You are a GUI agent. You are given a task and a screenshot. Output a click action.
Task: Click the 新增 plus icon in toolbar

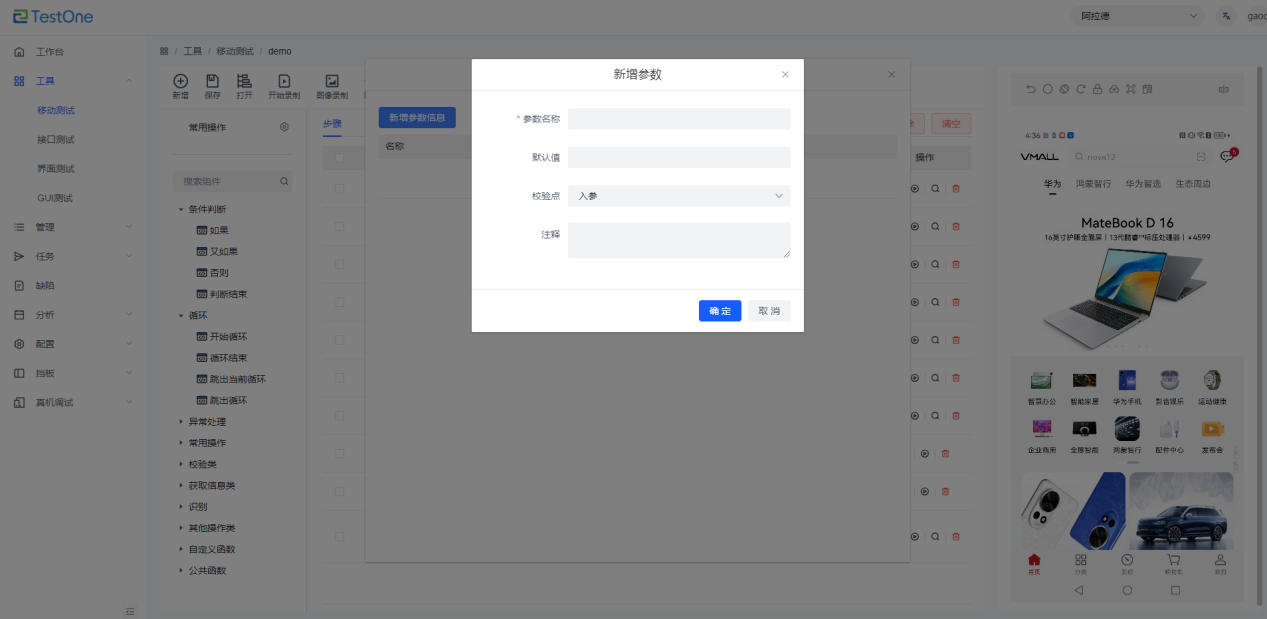[x=180, y=82]
